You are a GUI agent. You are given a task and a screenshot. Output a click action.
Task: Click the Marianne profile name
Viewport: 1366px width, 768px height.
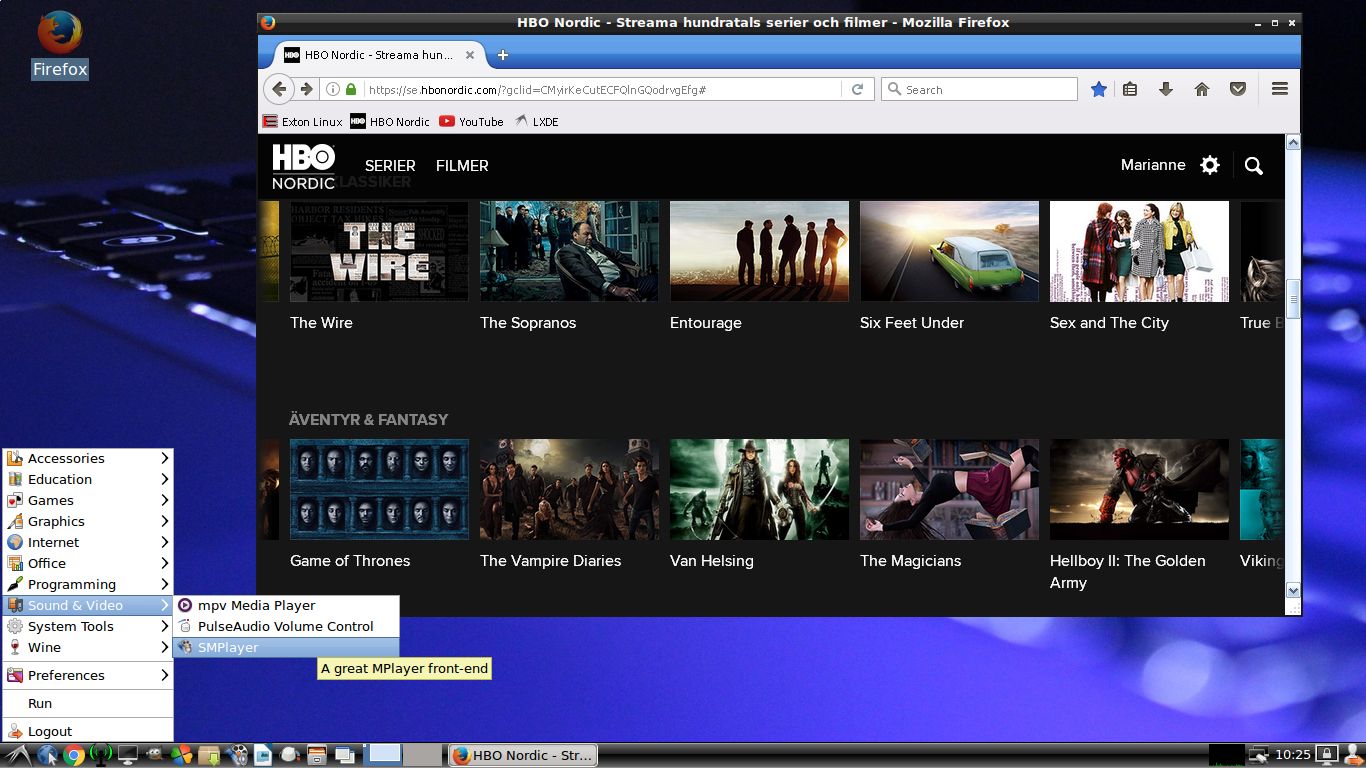1153,165
